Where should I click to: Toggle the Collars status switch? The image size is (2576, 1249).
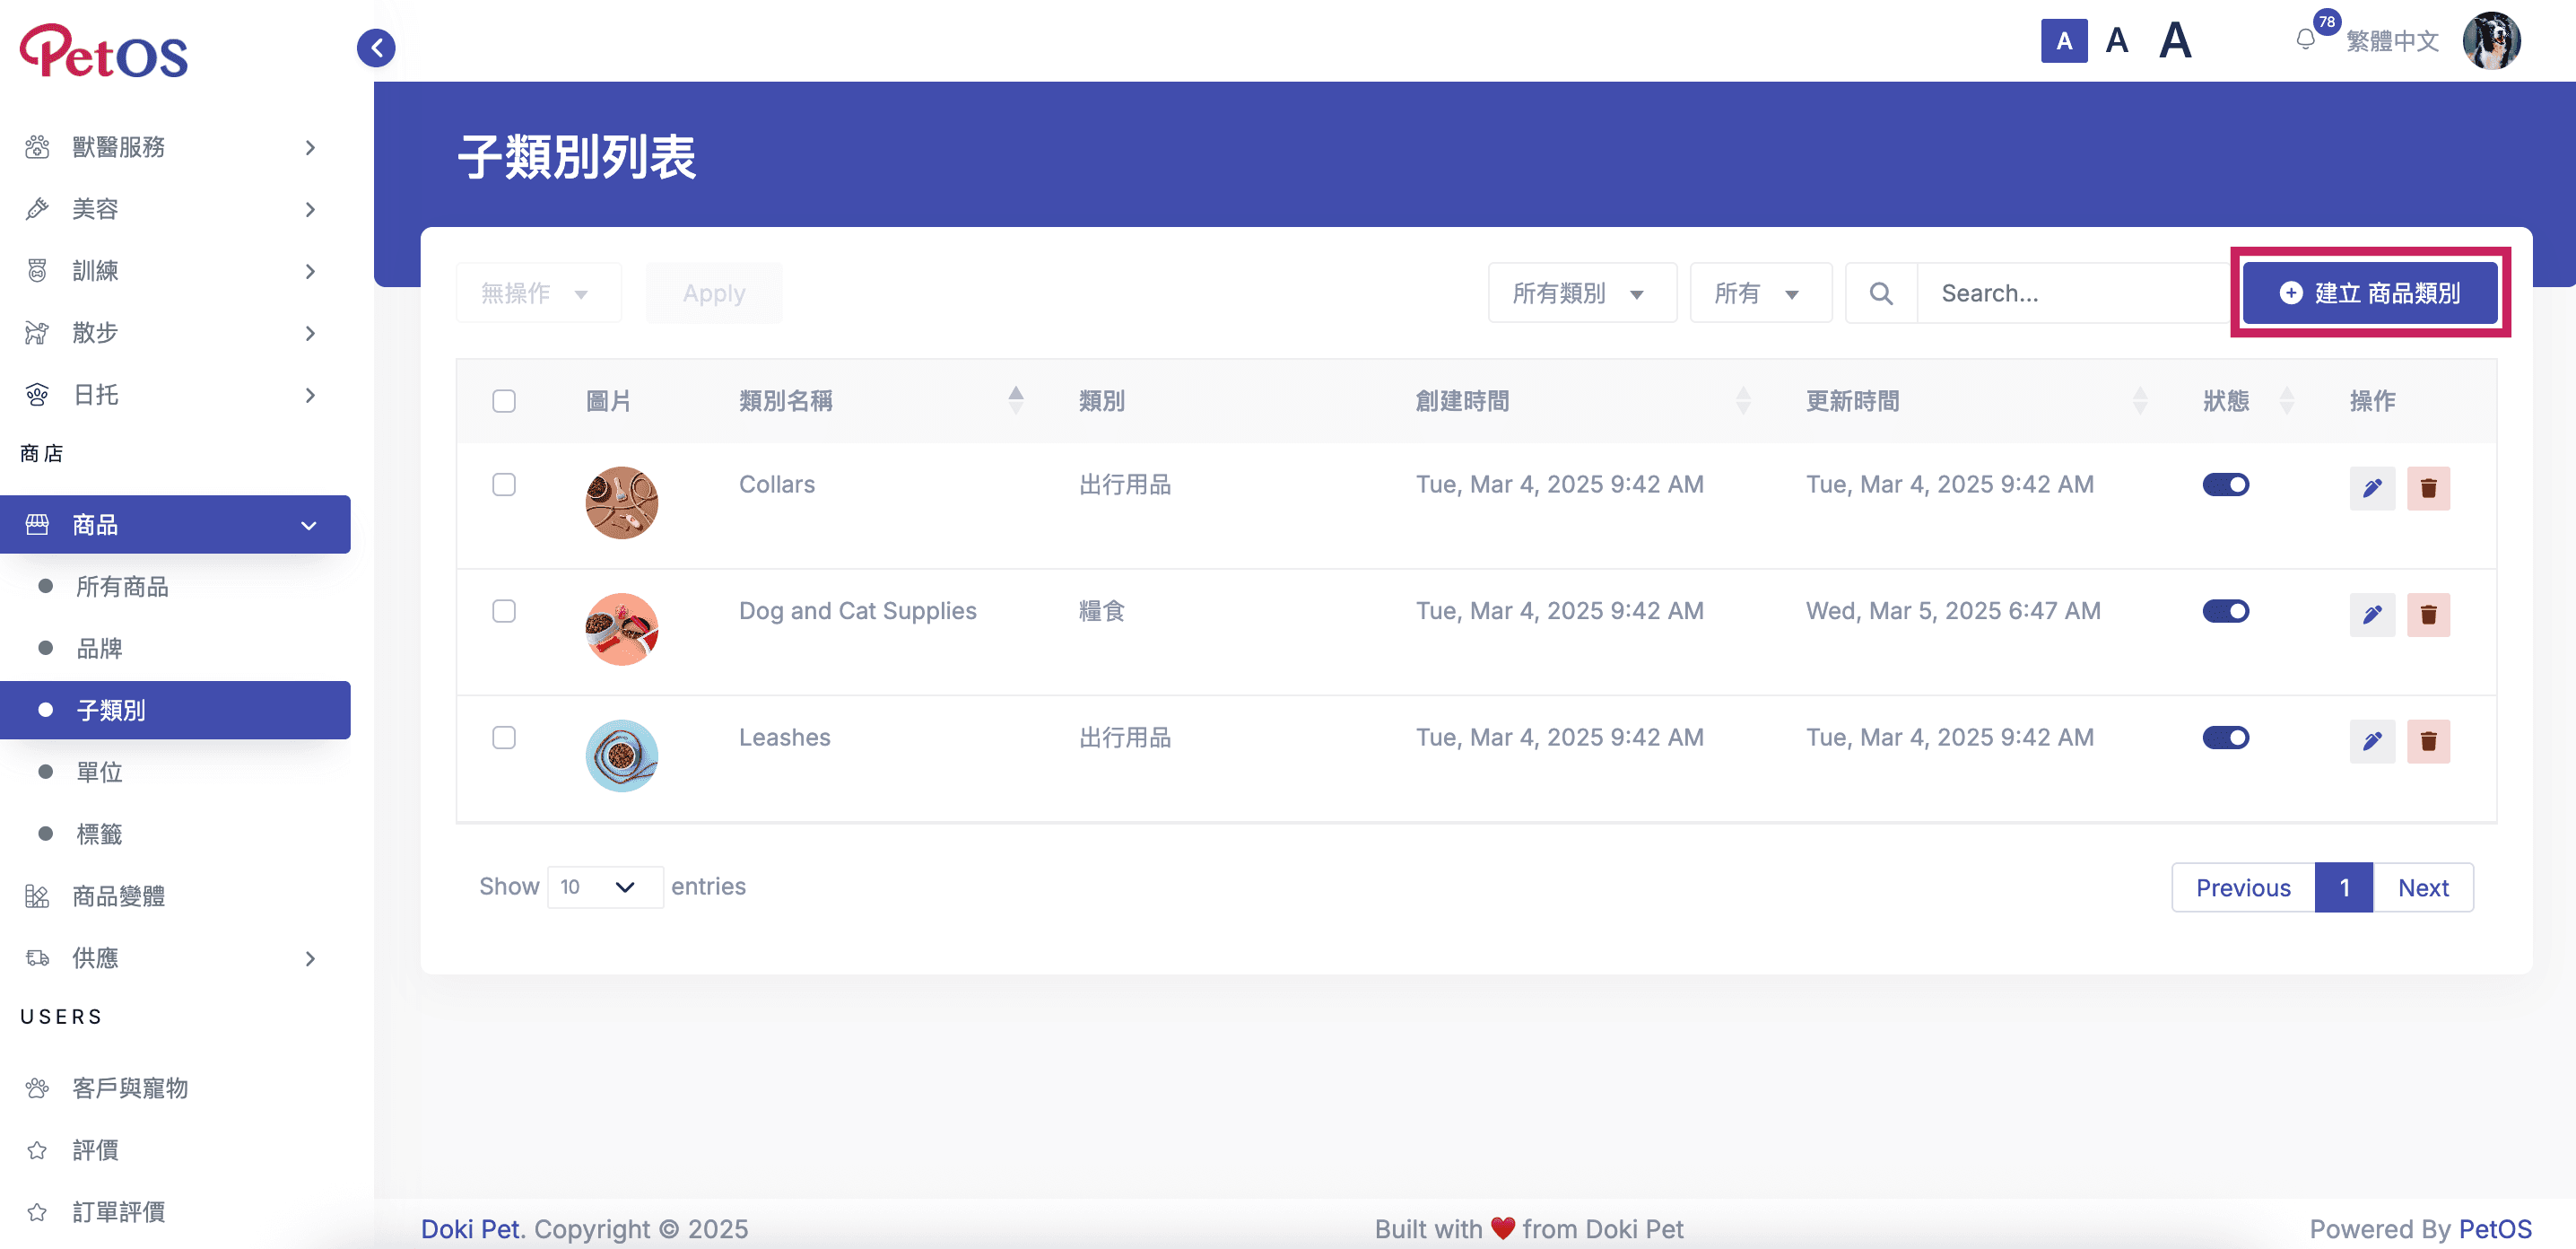pyautogui.click(x=2225, y=485)
